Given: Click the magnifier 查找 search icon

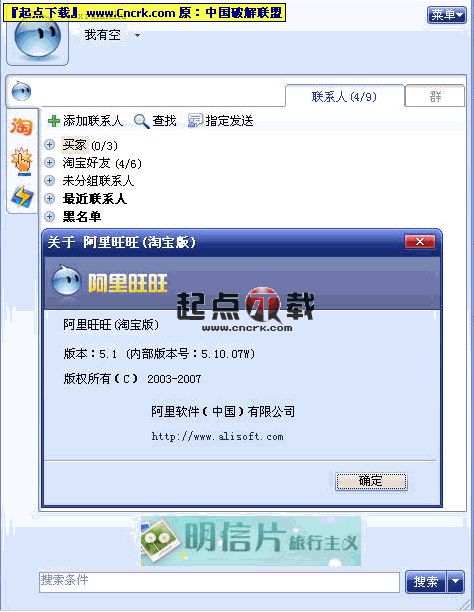Looking at the screenshot, I should coord(141,121).
